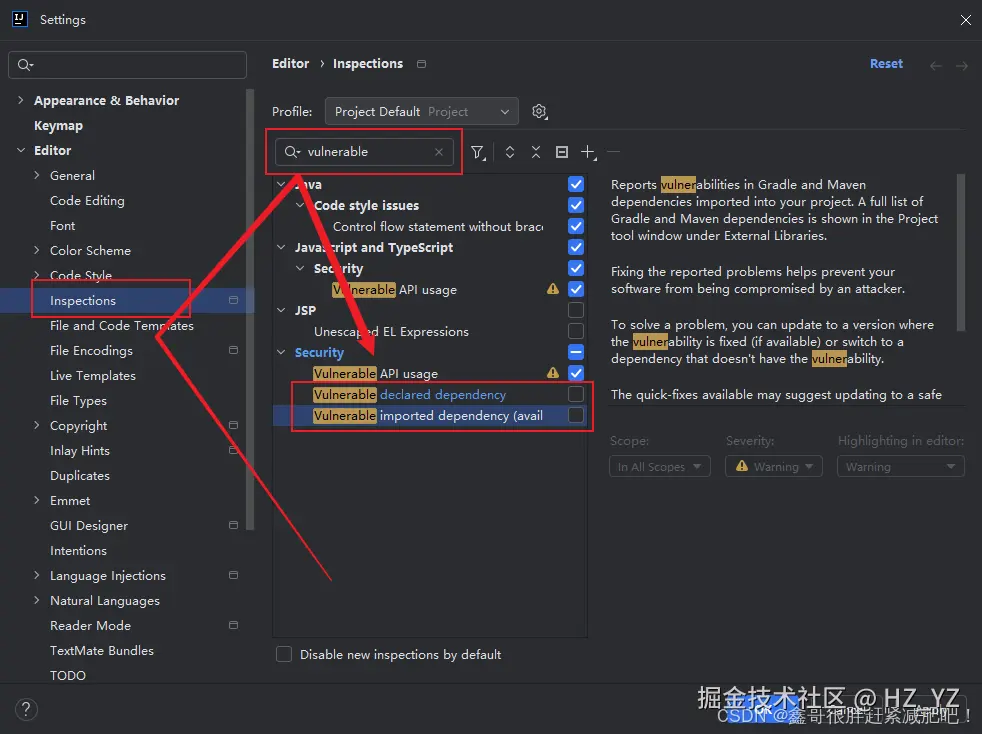This screenshot has width=982, height=734.
Task: Expand Appearance & Behavior settings group
Action: [21, 100]
